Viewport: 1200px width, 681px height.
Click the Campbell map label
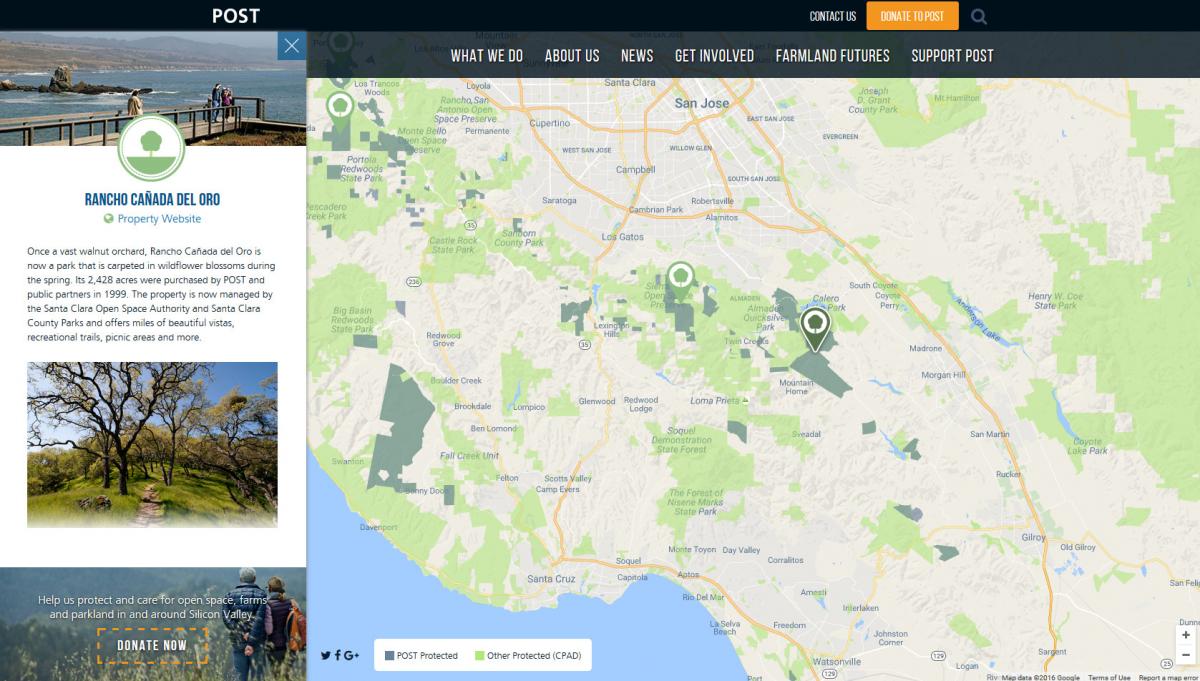tap(635, 170)
